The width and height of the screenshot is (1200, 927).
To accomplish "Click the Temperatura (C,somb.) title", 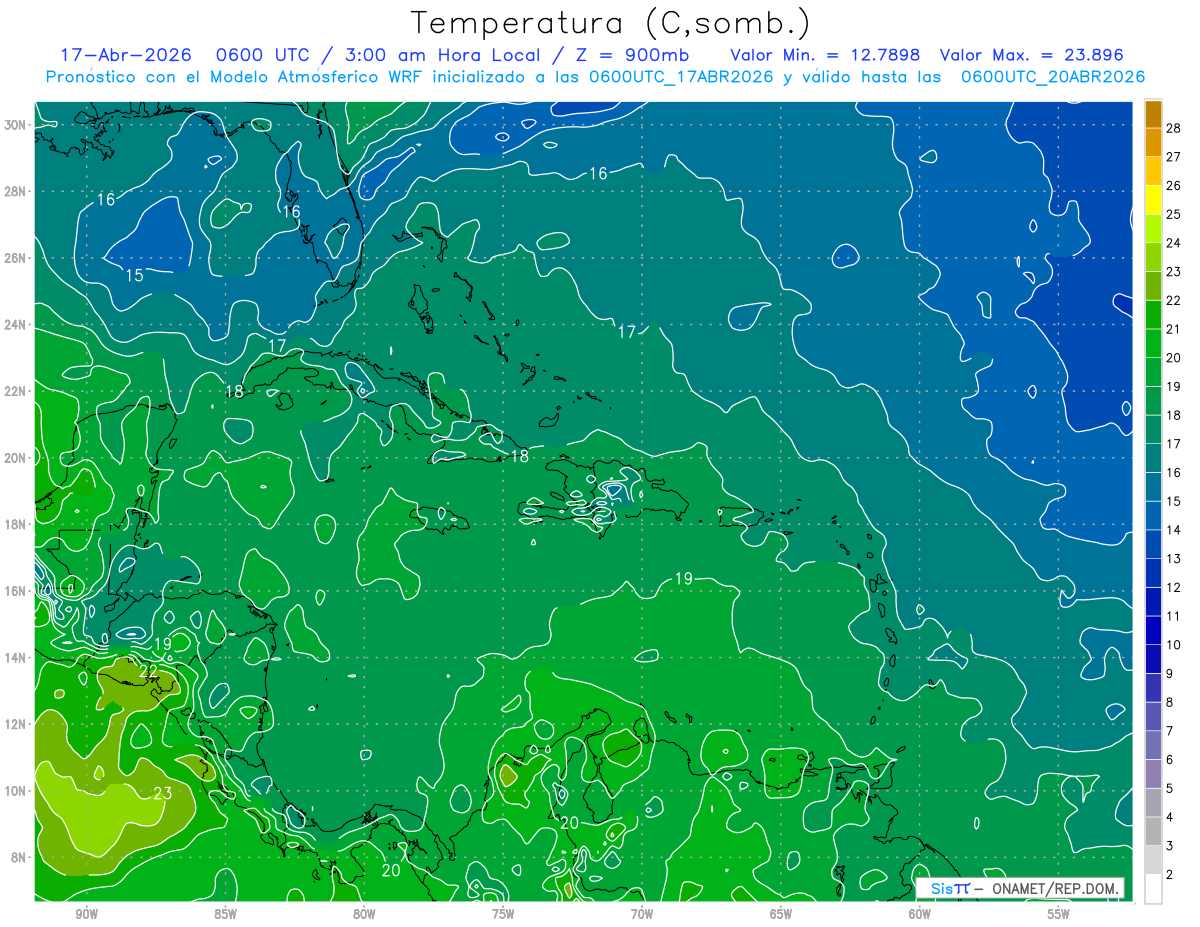I will pyautogui.click(x=610, y=23).
